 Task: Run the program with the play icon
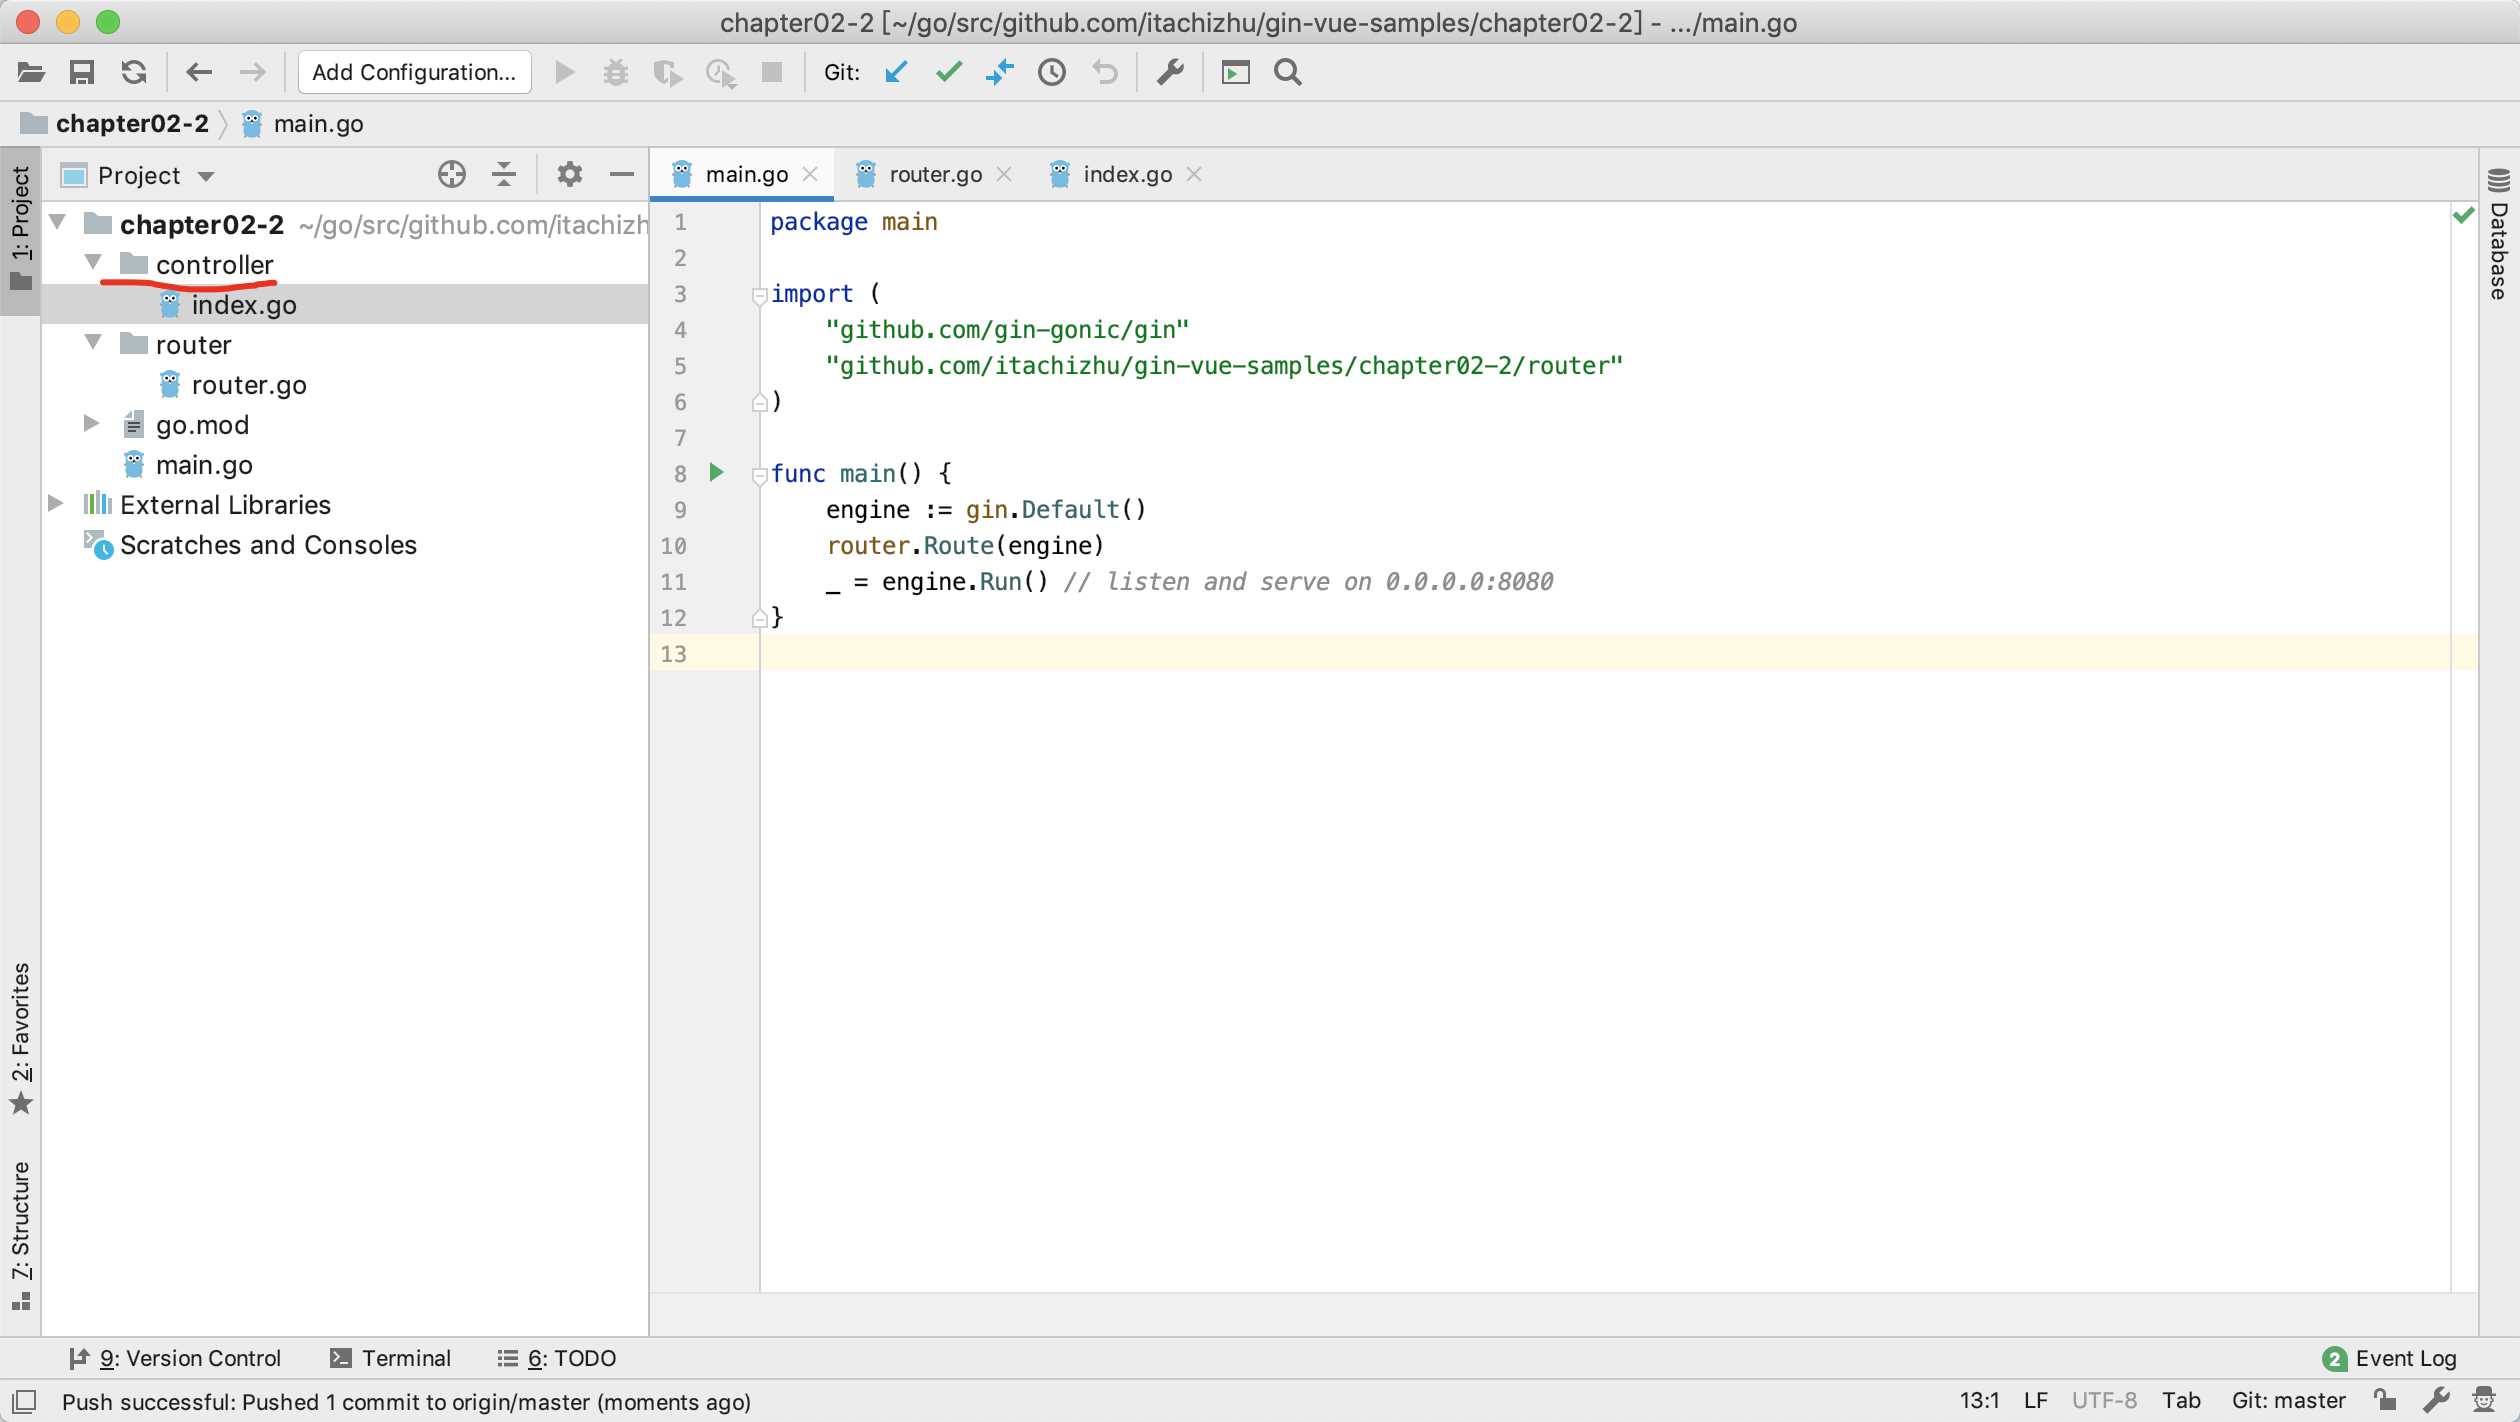click(x=564, y=72)
